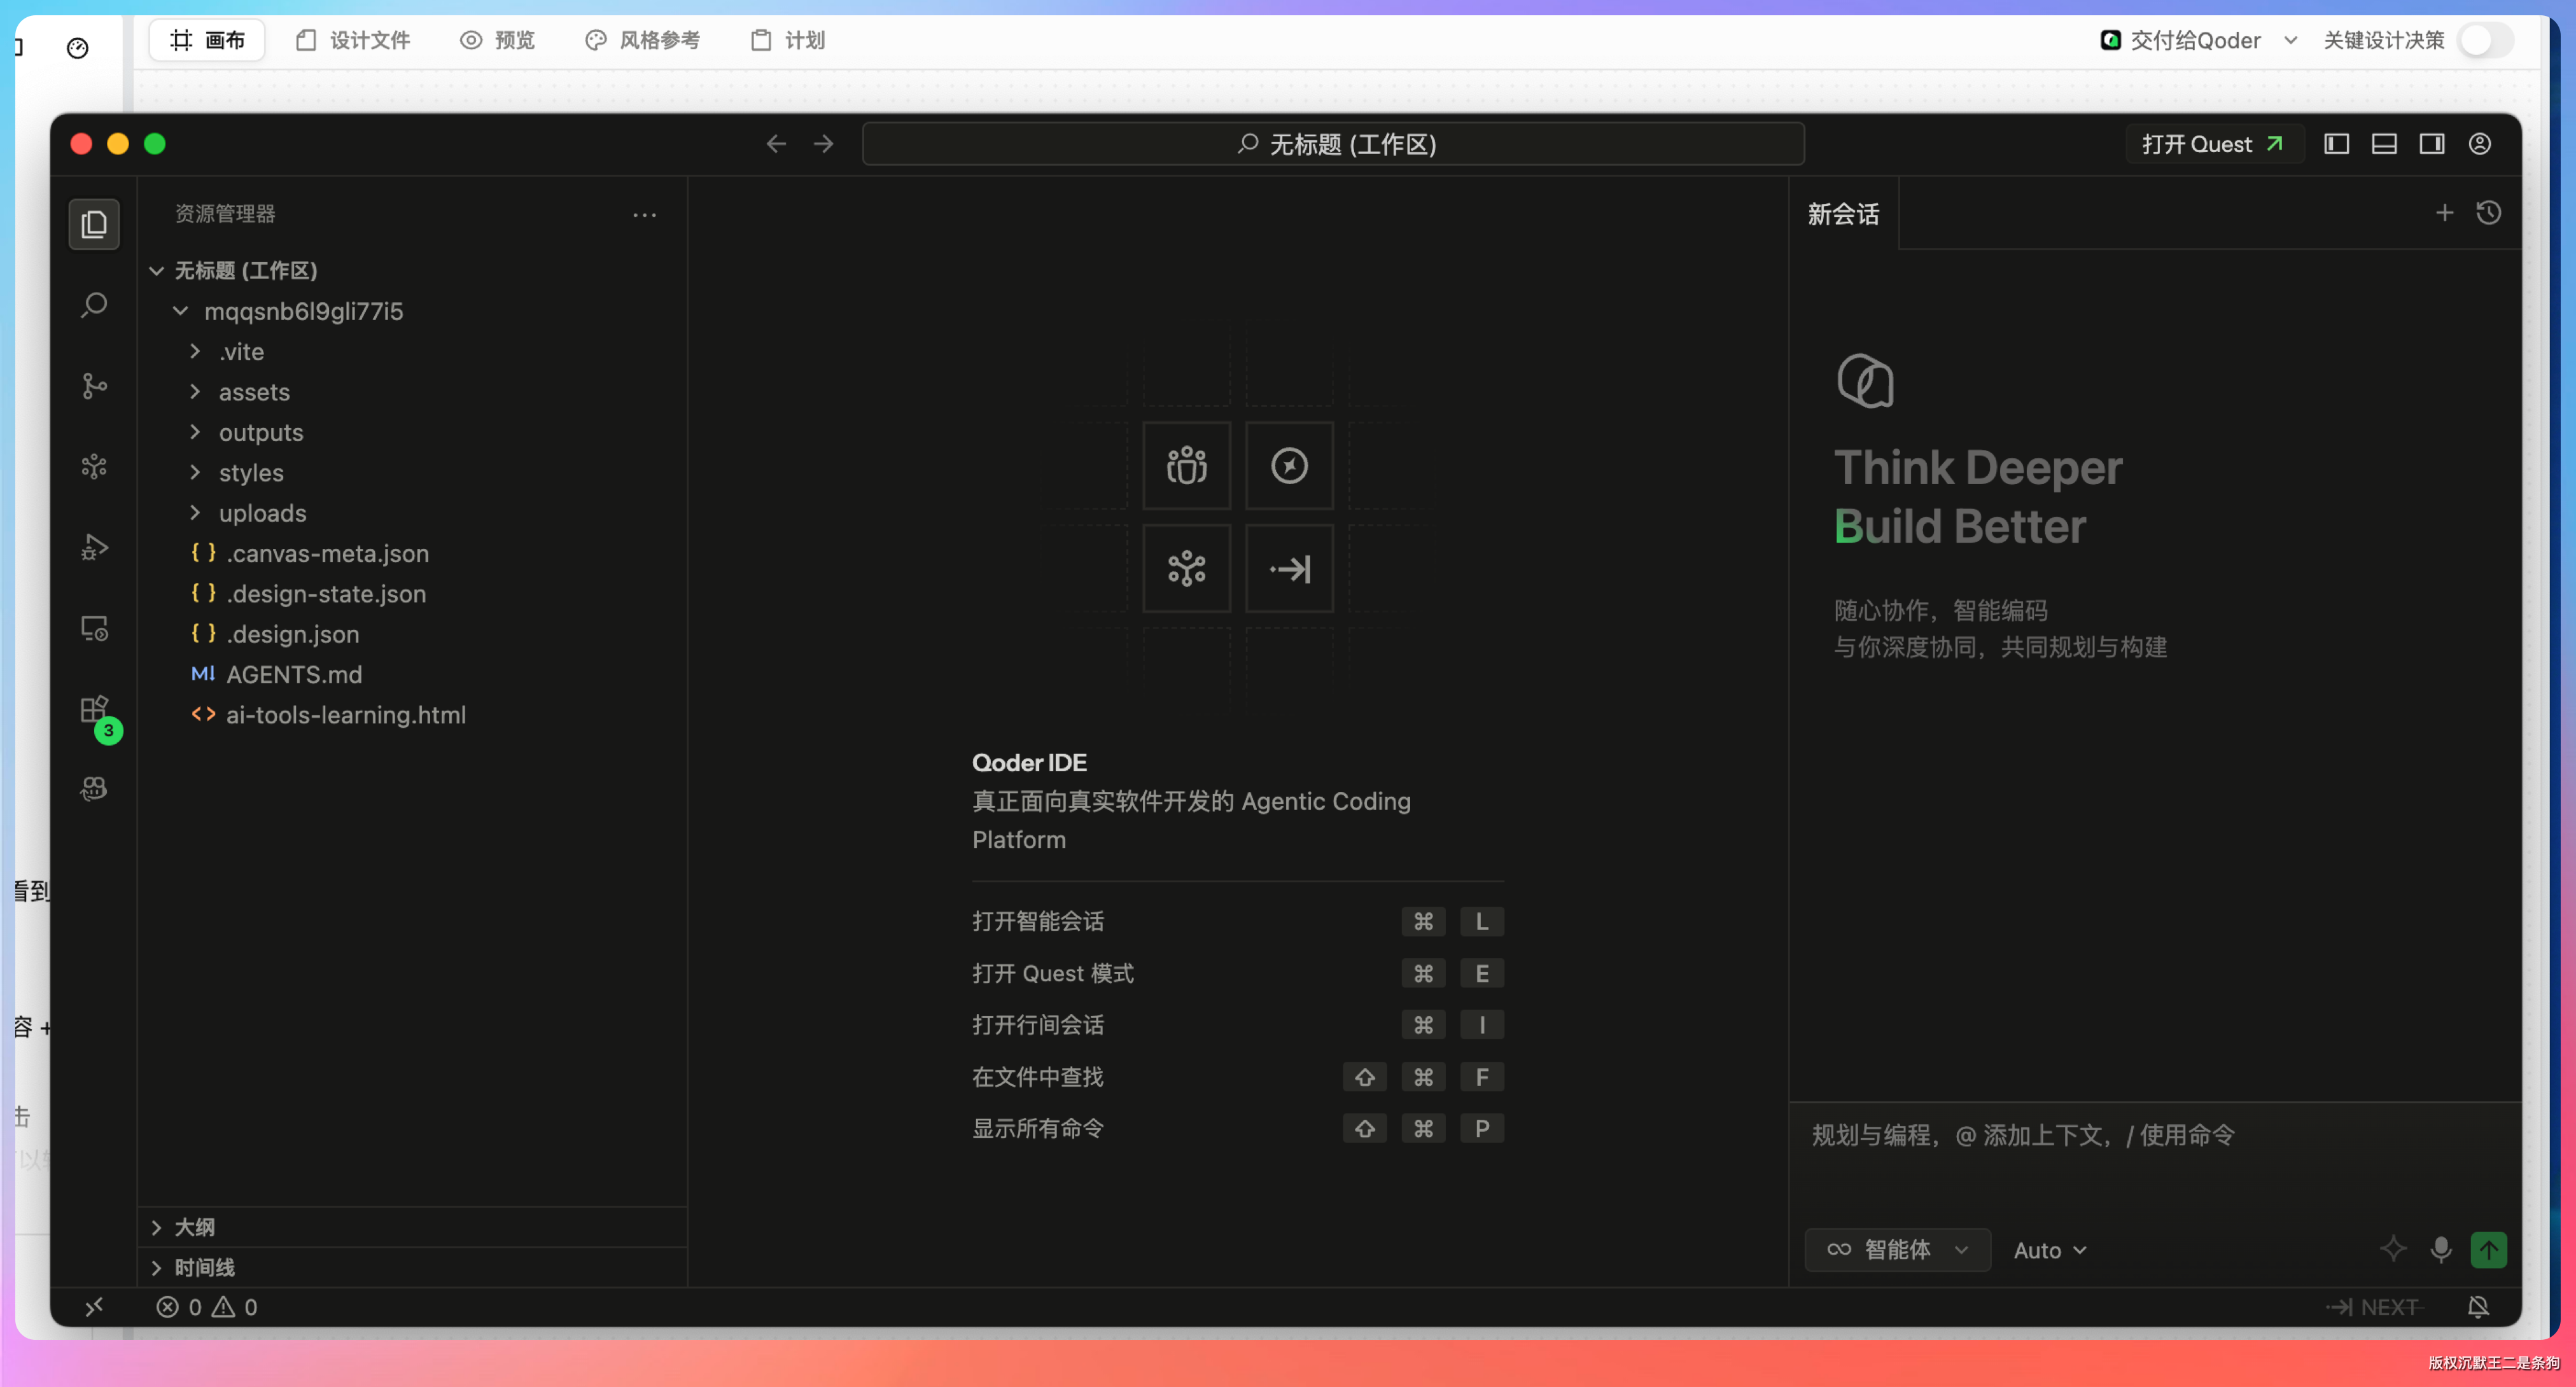Switch to the 计划 tab
This screenshot has width=2576, height=1387.
click(788, 40)
